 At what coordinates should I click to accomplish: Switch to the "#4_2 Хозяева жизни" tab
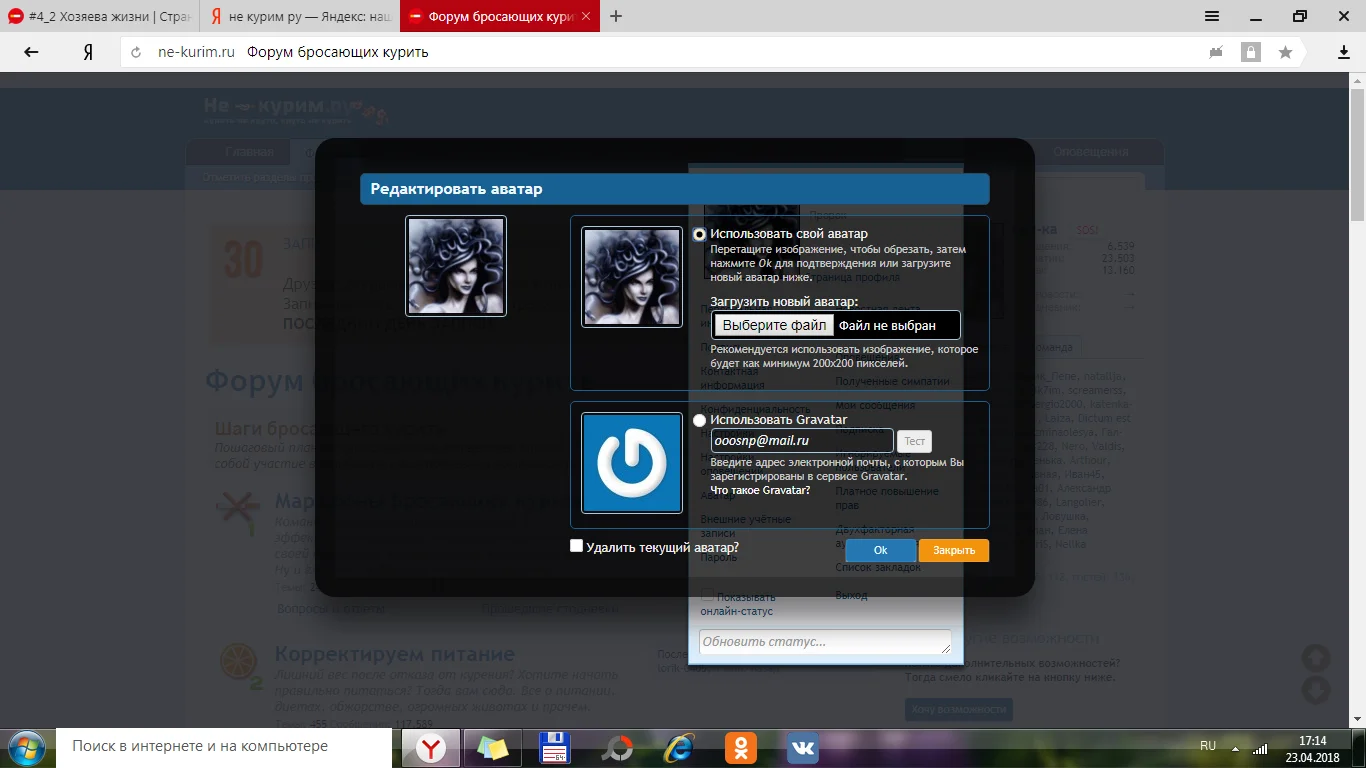point(99,17)
